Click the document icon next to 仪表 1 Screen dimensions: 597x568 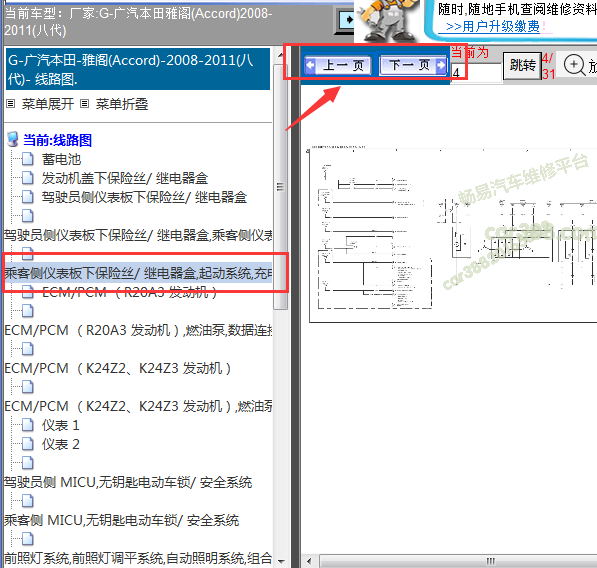27,425
